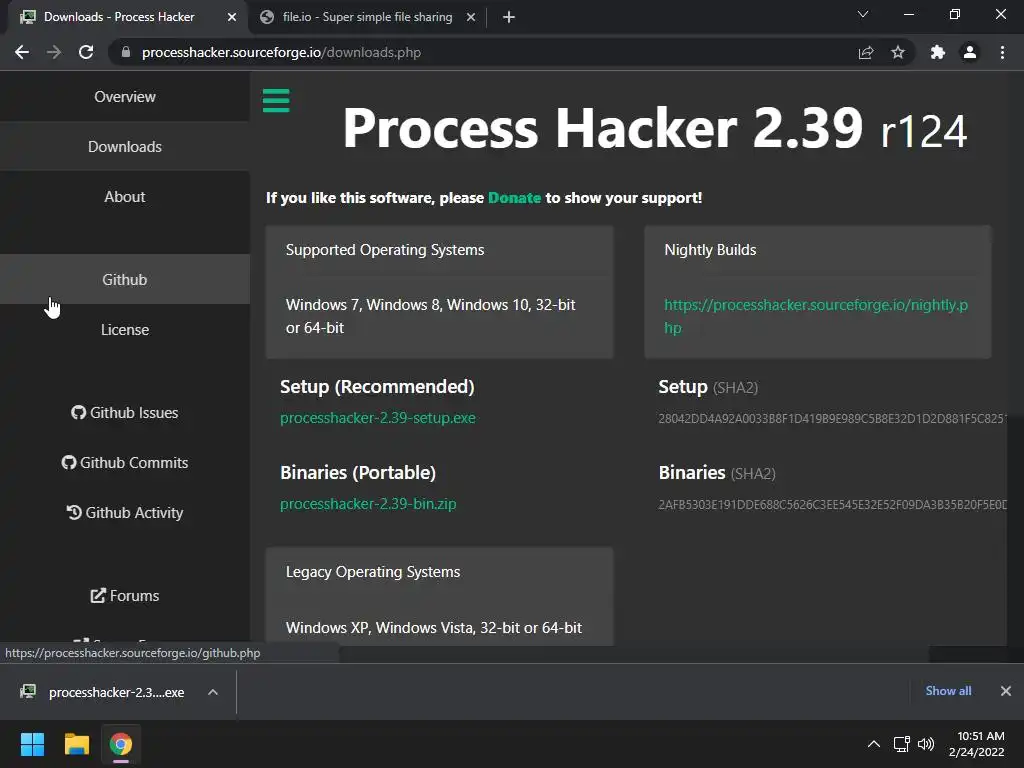Click the volume speaker tray icon

pyautogui.click(x=925, y=744)
